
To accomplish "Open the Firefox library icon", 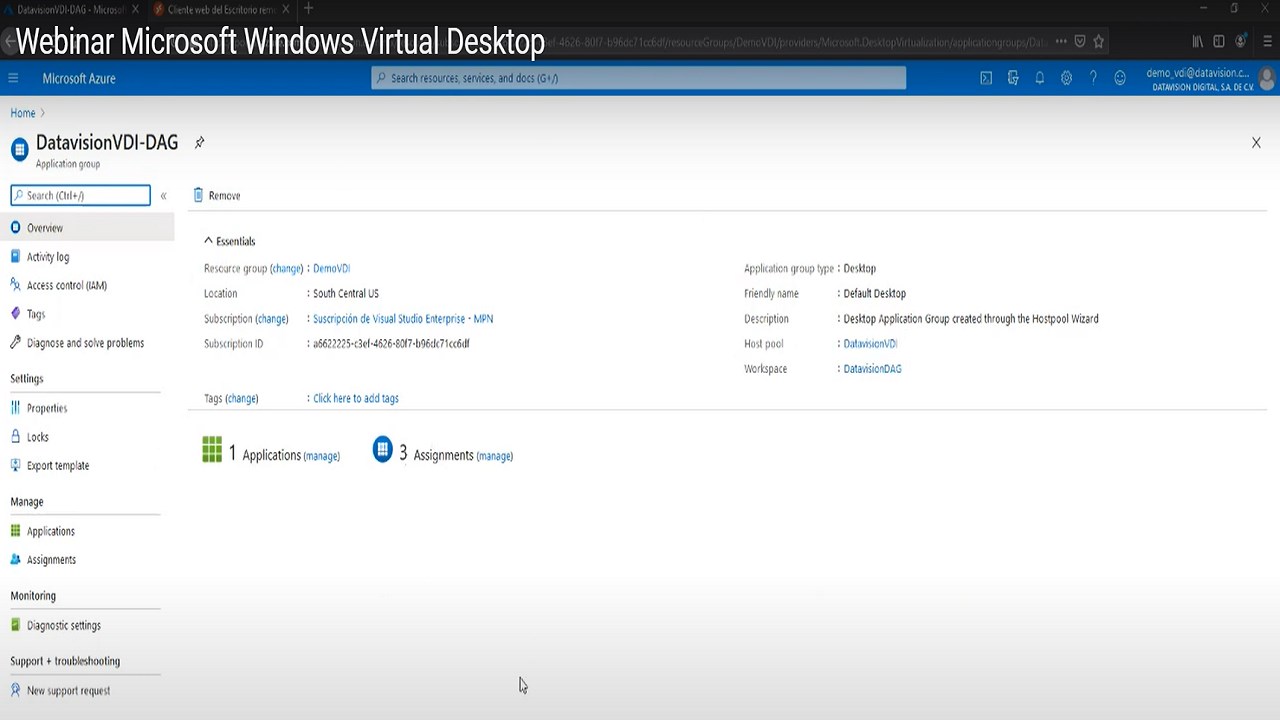I will point(1197,42).
